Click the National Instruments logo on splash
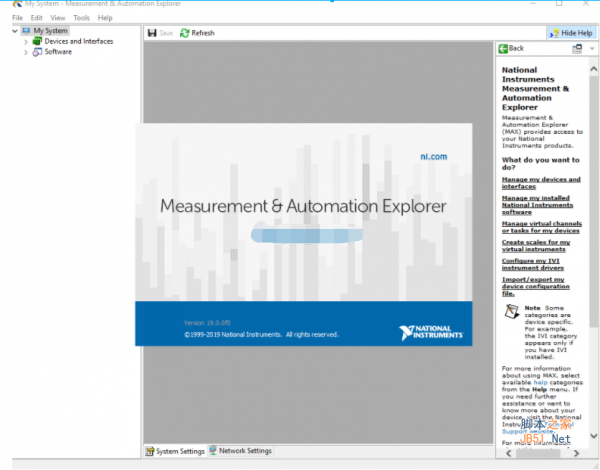The image size is (600, 470). pyautogui.click(x=430, y=332)
